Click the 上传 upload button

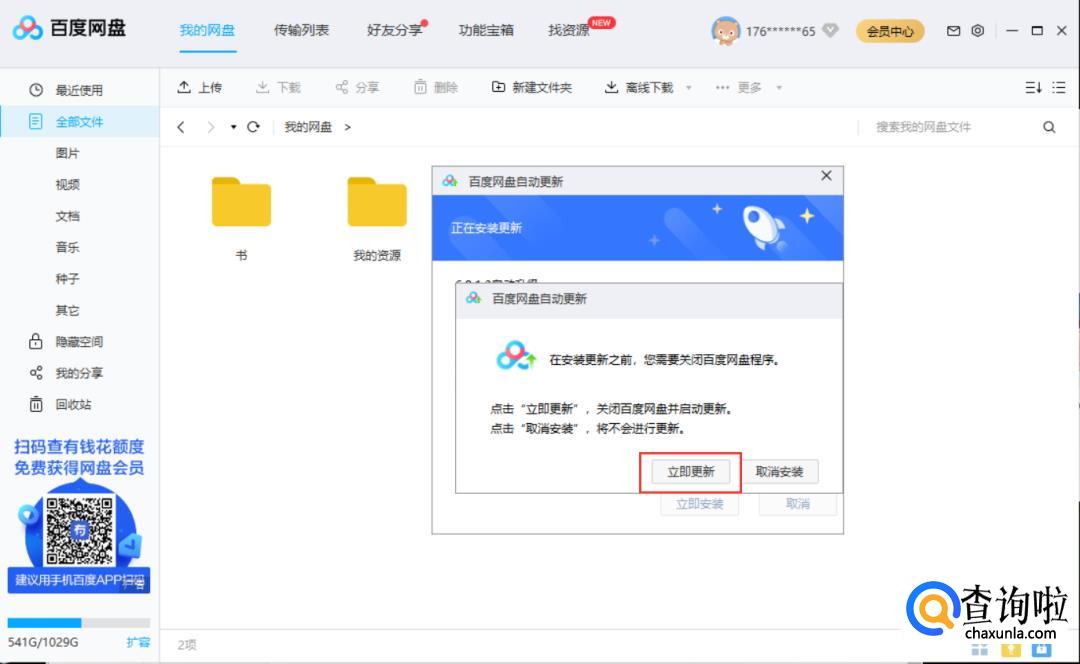[200, 87]
